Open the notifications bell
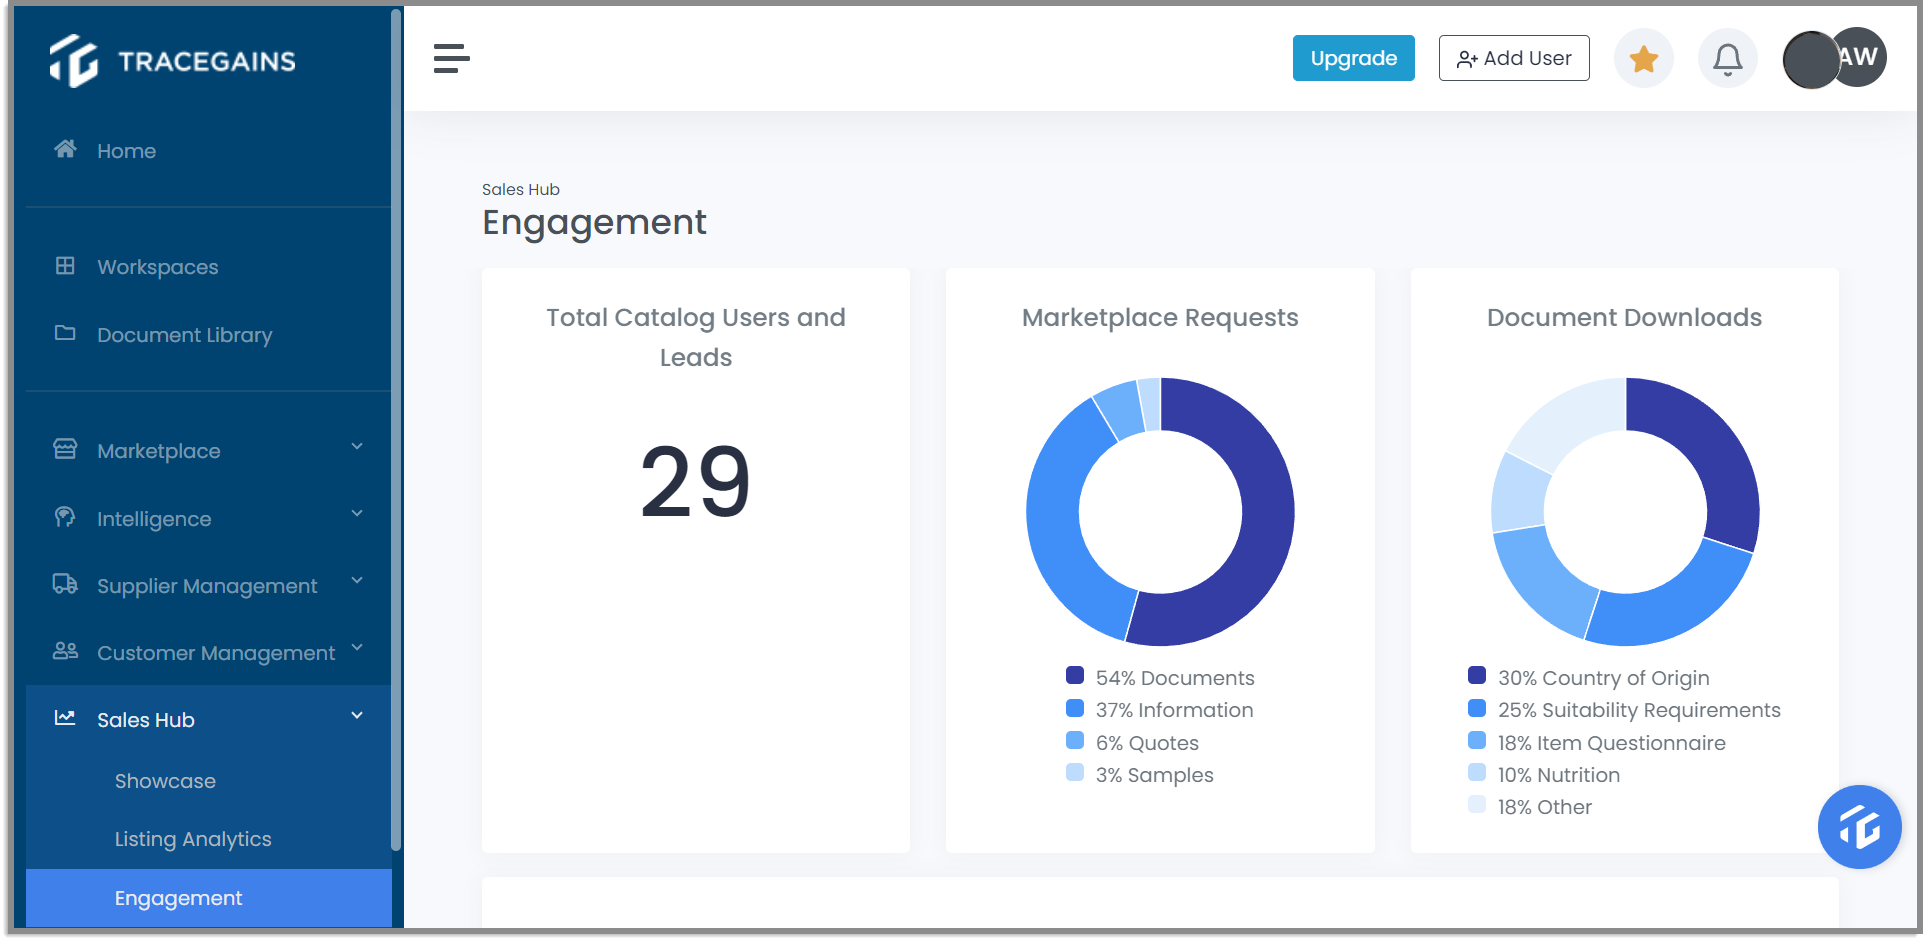 point(1727,59)
